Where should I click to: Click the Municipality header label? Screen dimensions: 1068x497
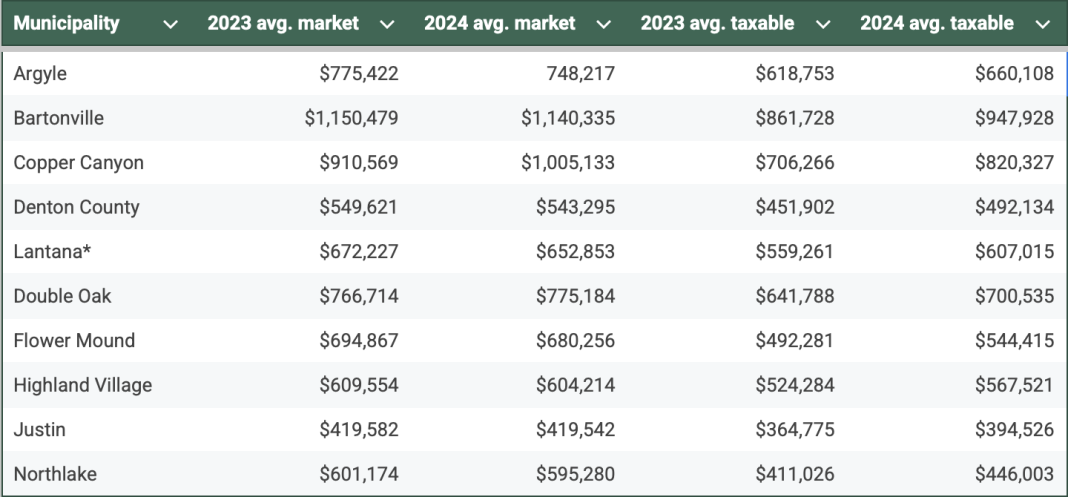click(66, 23)
